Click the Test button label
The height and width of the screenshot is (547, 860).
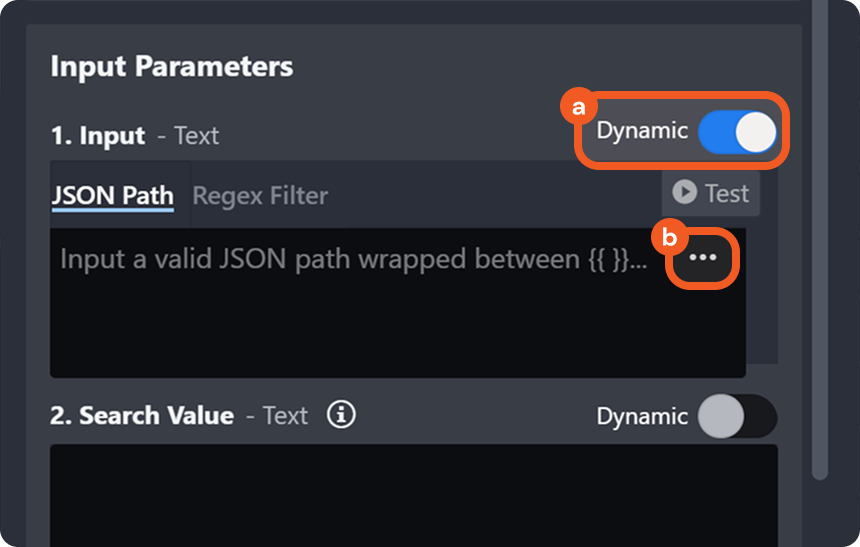click(x=726, y=193)
